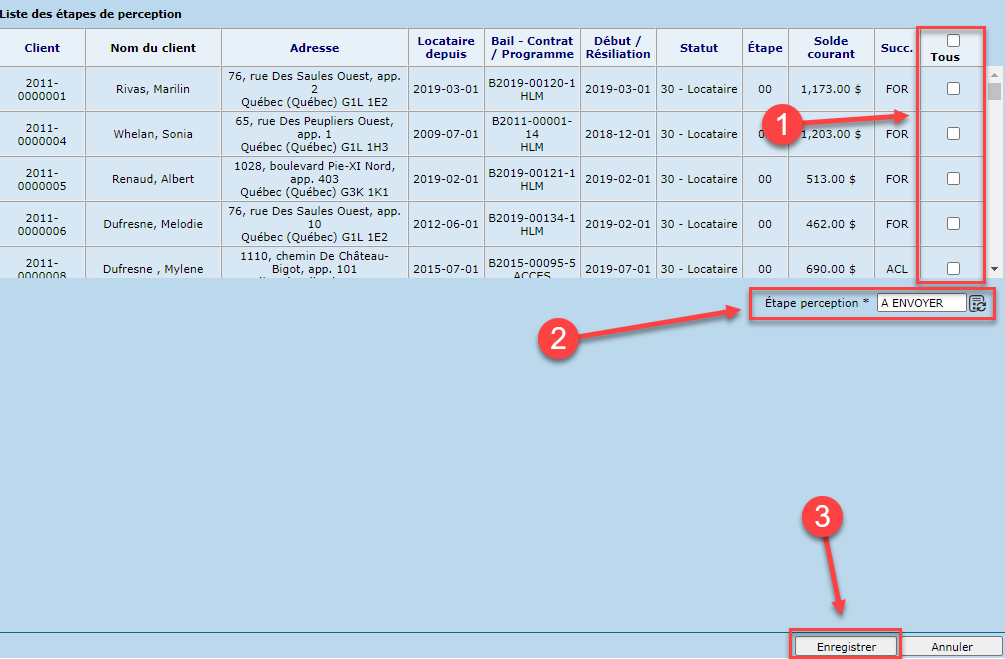Toggle the Tous select-all checkbox
Viewport: 1005px width, 659px height.
click(x=953, y=41)
